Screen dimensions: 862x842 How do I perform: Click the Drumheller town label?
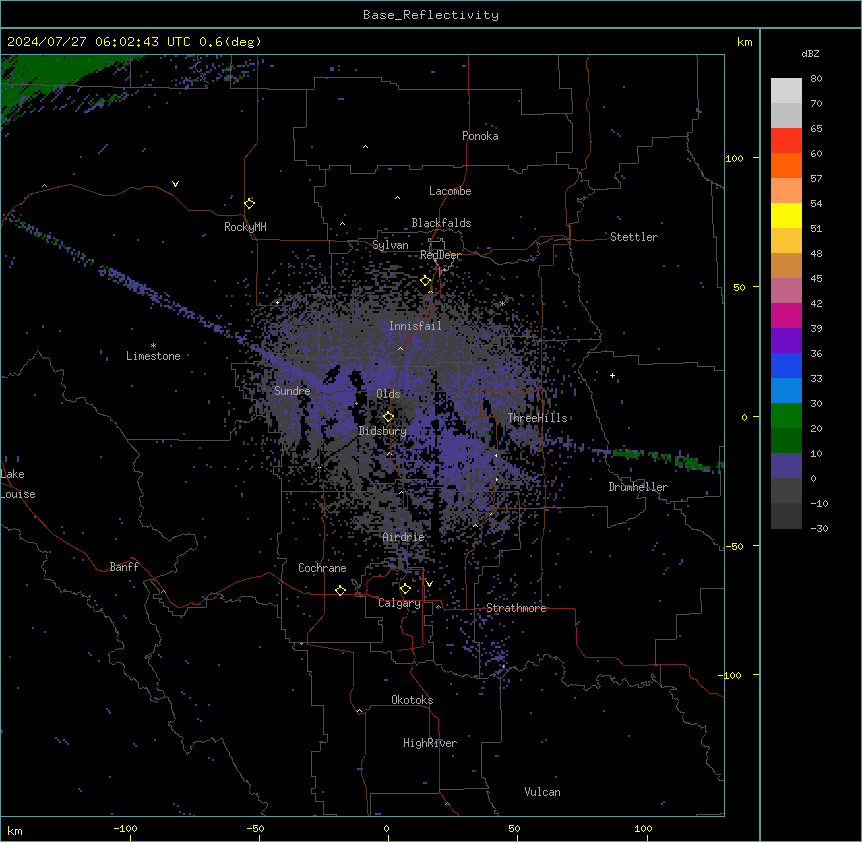click(x=638, y=487)
